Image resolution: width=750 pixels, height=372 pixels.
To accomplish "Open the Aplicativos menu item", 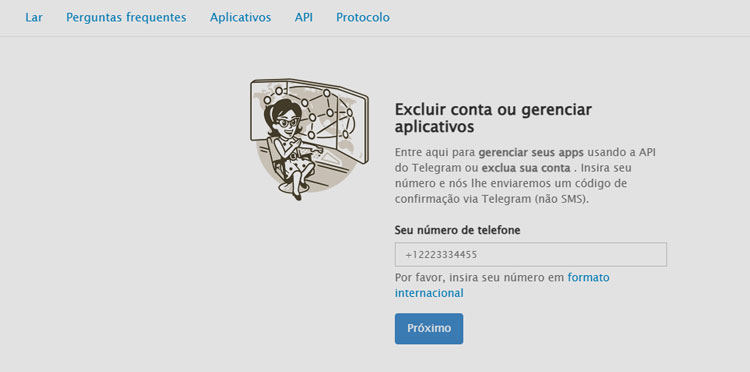I will pyautogui.click(x=241, y=18).
